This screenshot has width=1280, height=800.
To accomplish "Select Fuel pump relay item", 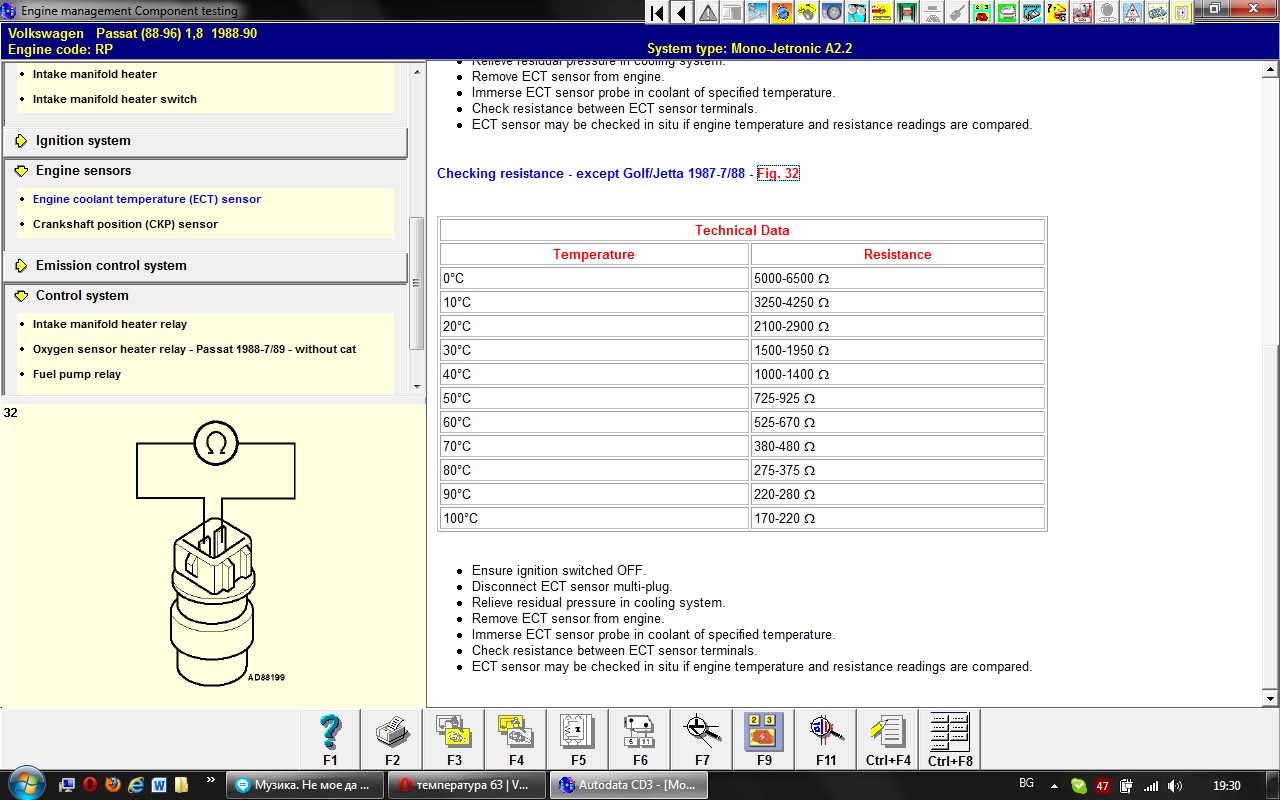I will pyautogui.click(x=77, y=374).
